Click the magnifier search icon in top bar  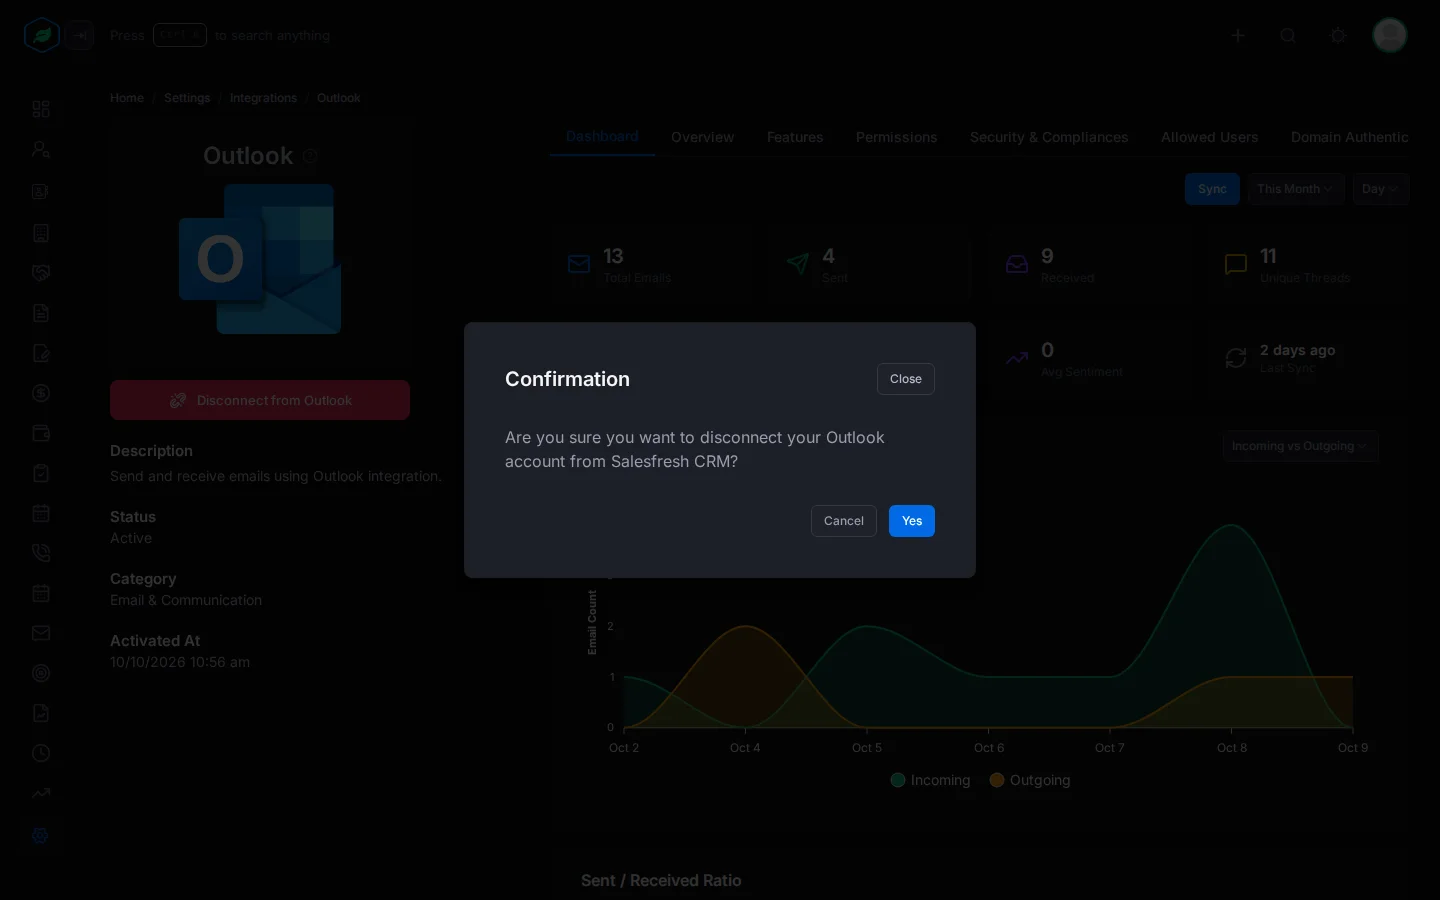tap(1288, 35)
